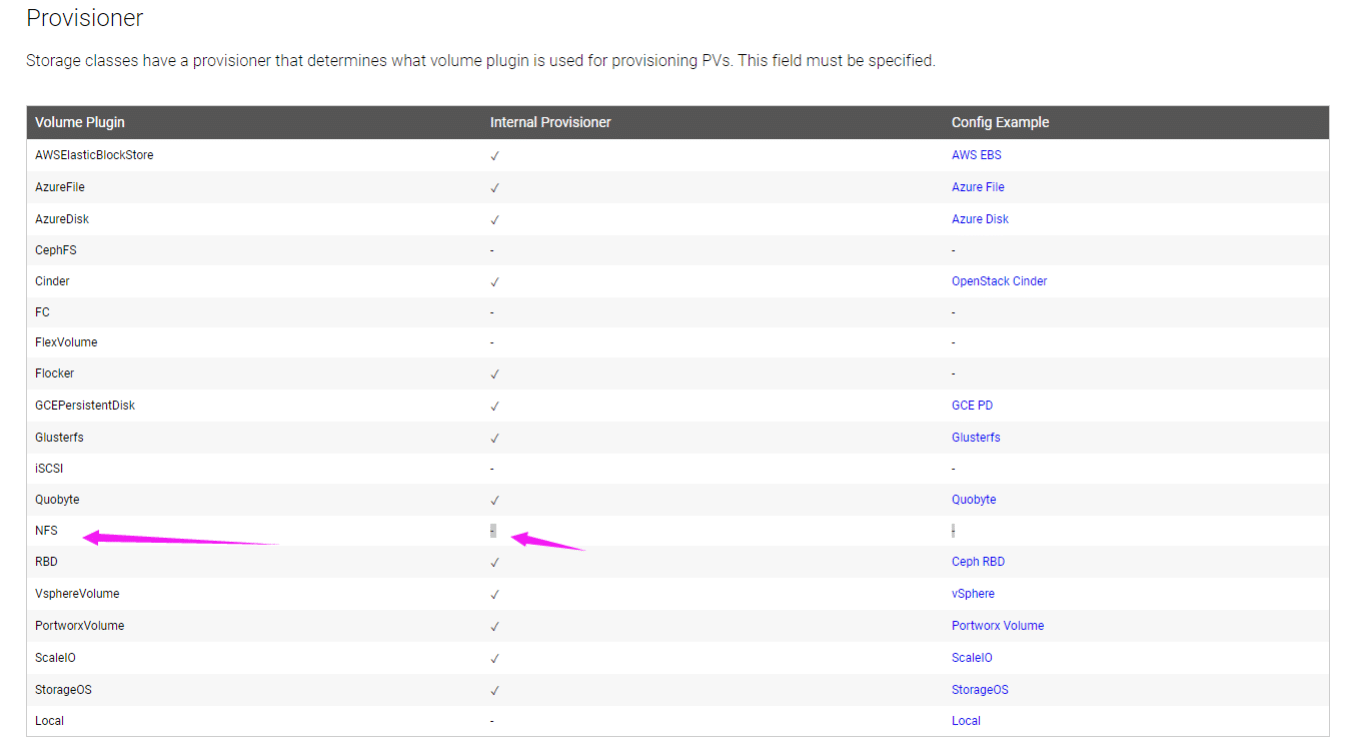Open the AWS EBS config example link
Viewport: 1347px width, 756px height.
point(976,155)
